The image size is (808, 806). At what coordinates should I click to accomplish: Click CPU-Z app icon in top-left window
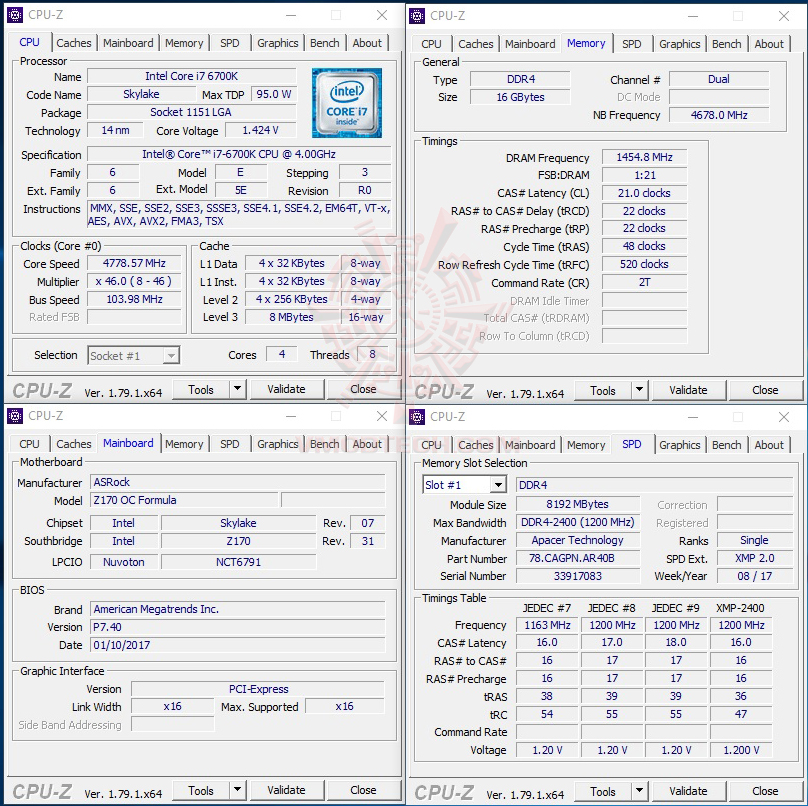tap(15, 15)
